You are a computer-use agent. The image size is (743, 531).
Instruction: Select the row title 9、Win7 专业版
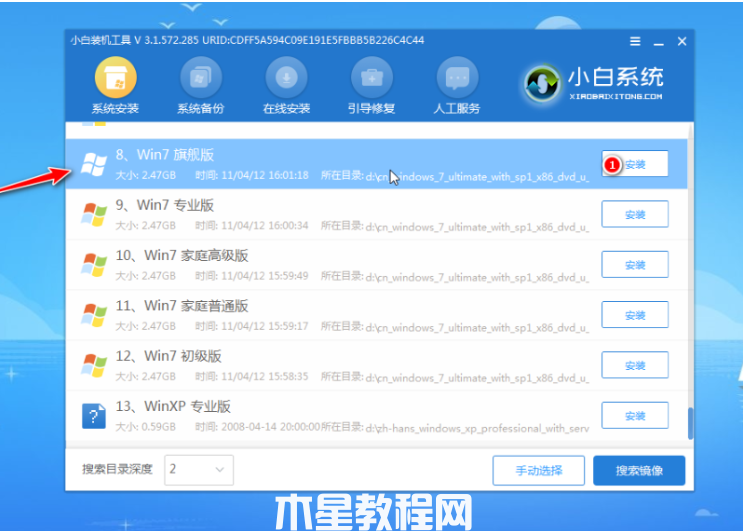pos(165,205)
